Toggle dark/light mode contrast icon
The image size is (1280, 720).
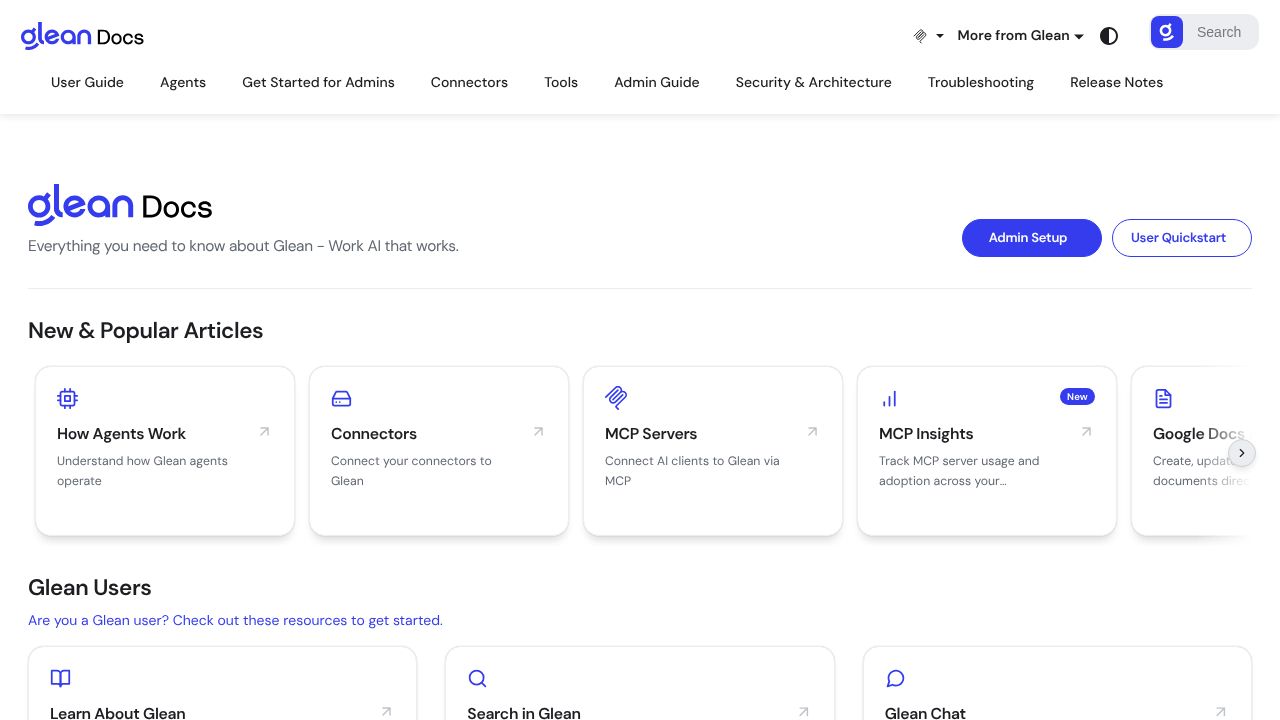click(x=1109, y=36)
